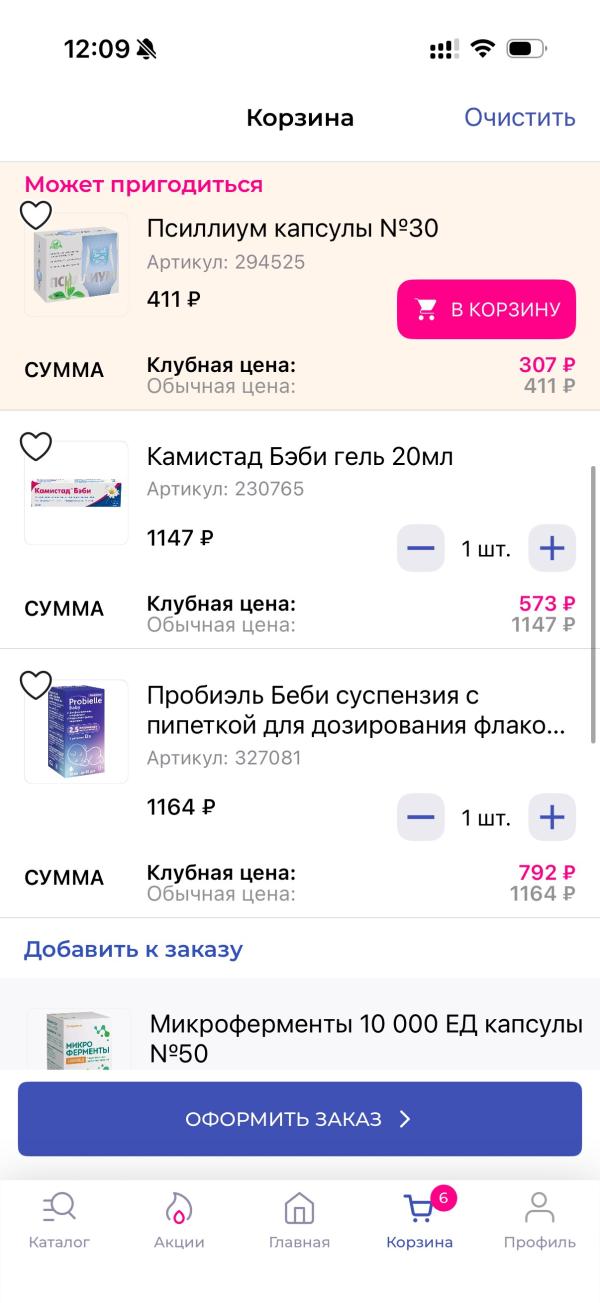Screen dimensions: 600x1303
Task: Increase quantity of Камистад Бэби гель
Action: tap(552, 548)
